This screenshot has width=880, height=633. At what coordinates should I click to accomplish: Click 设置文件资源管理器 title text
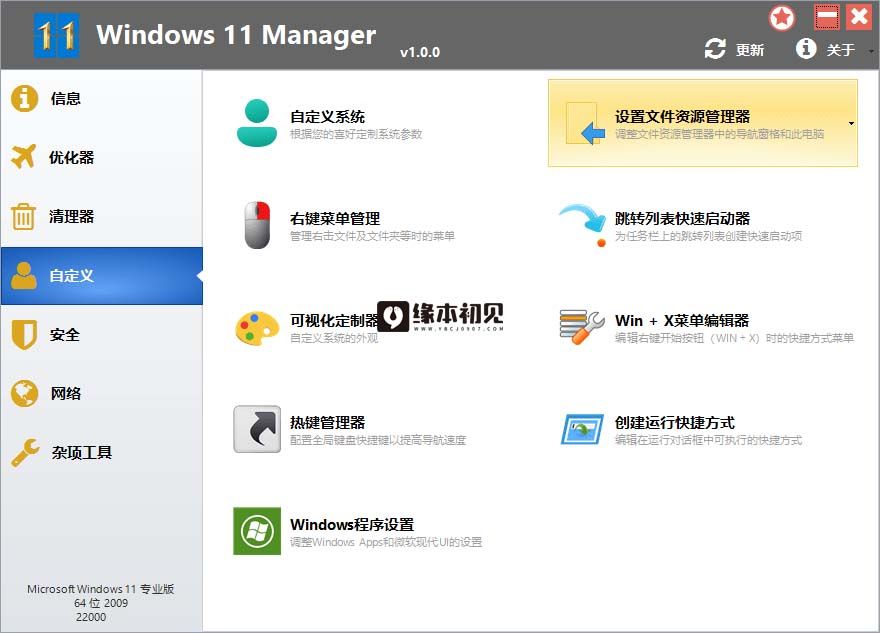(x=682, y=117)
